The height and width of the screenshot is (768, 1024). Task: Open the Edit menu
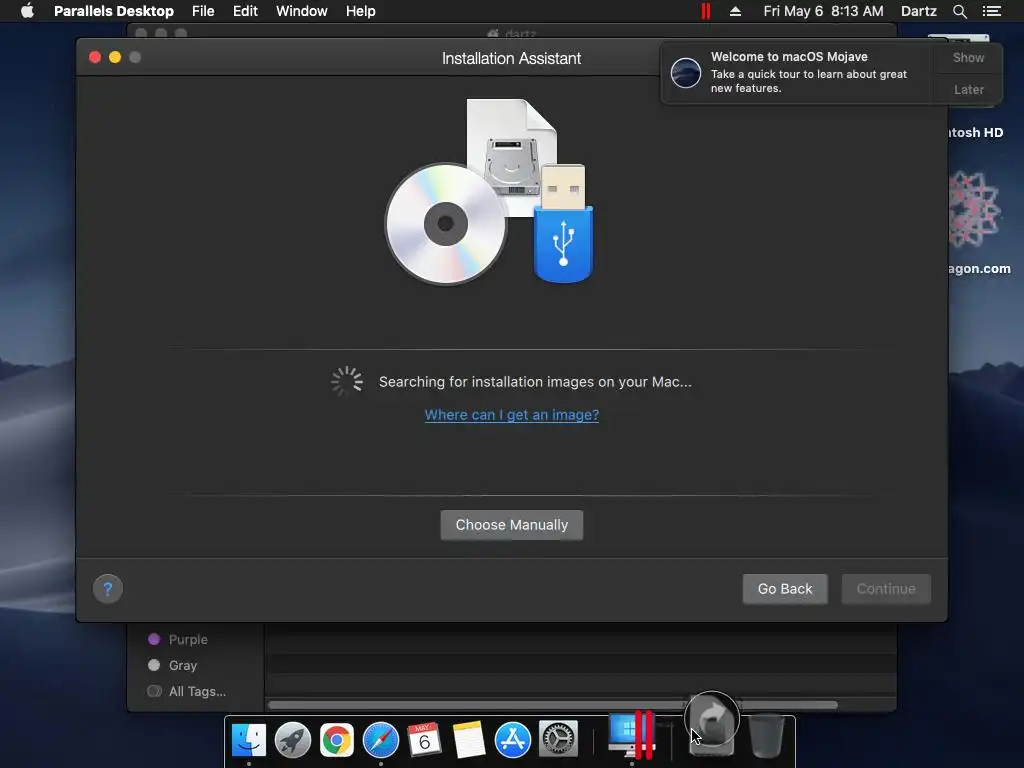(x=246, y=11)
